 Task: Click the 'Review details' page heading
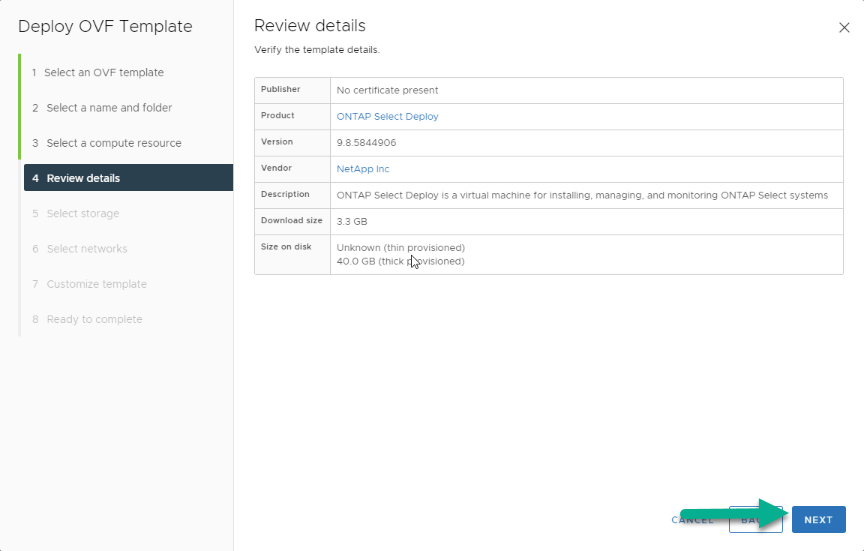point(310,25)
